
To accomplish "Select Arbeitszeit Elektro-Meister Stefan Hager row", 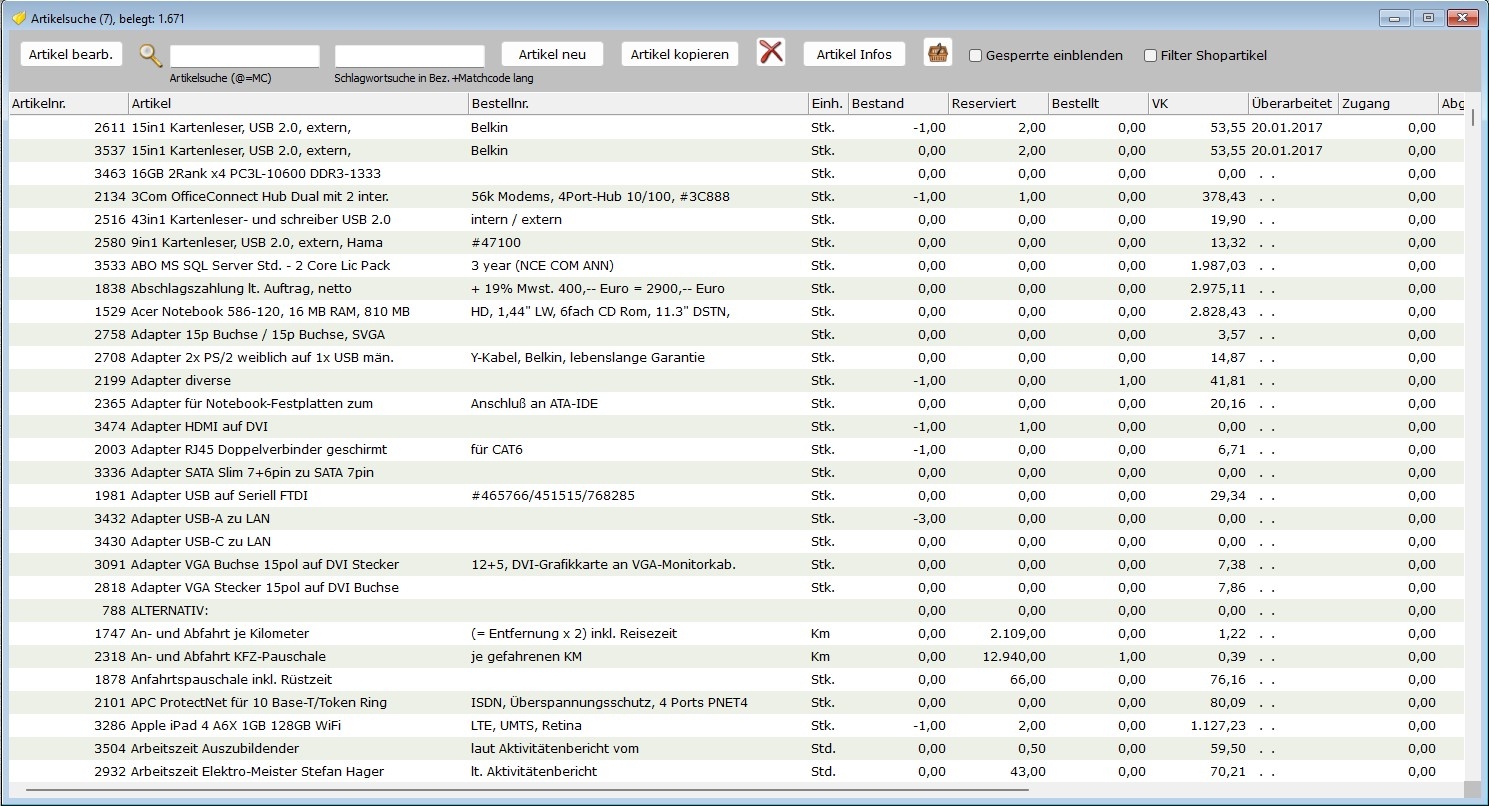I will 737,771.
